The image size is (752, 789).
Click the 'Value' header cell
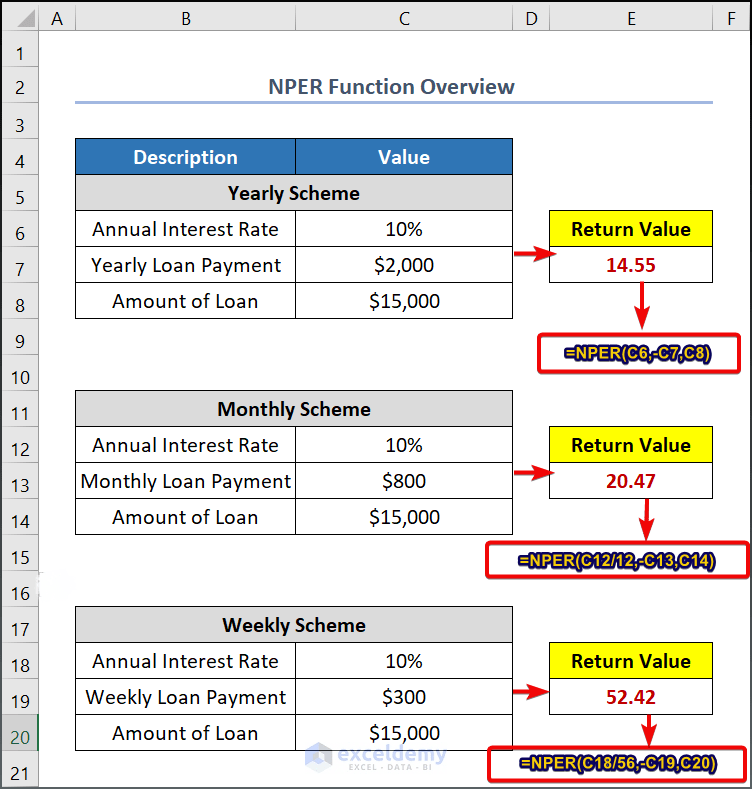(404, 157)
